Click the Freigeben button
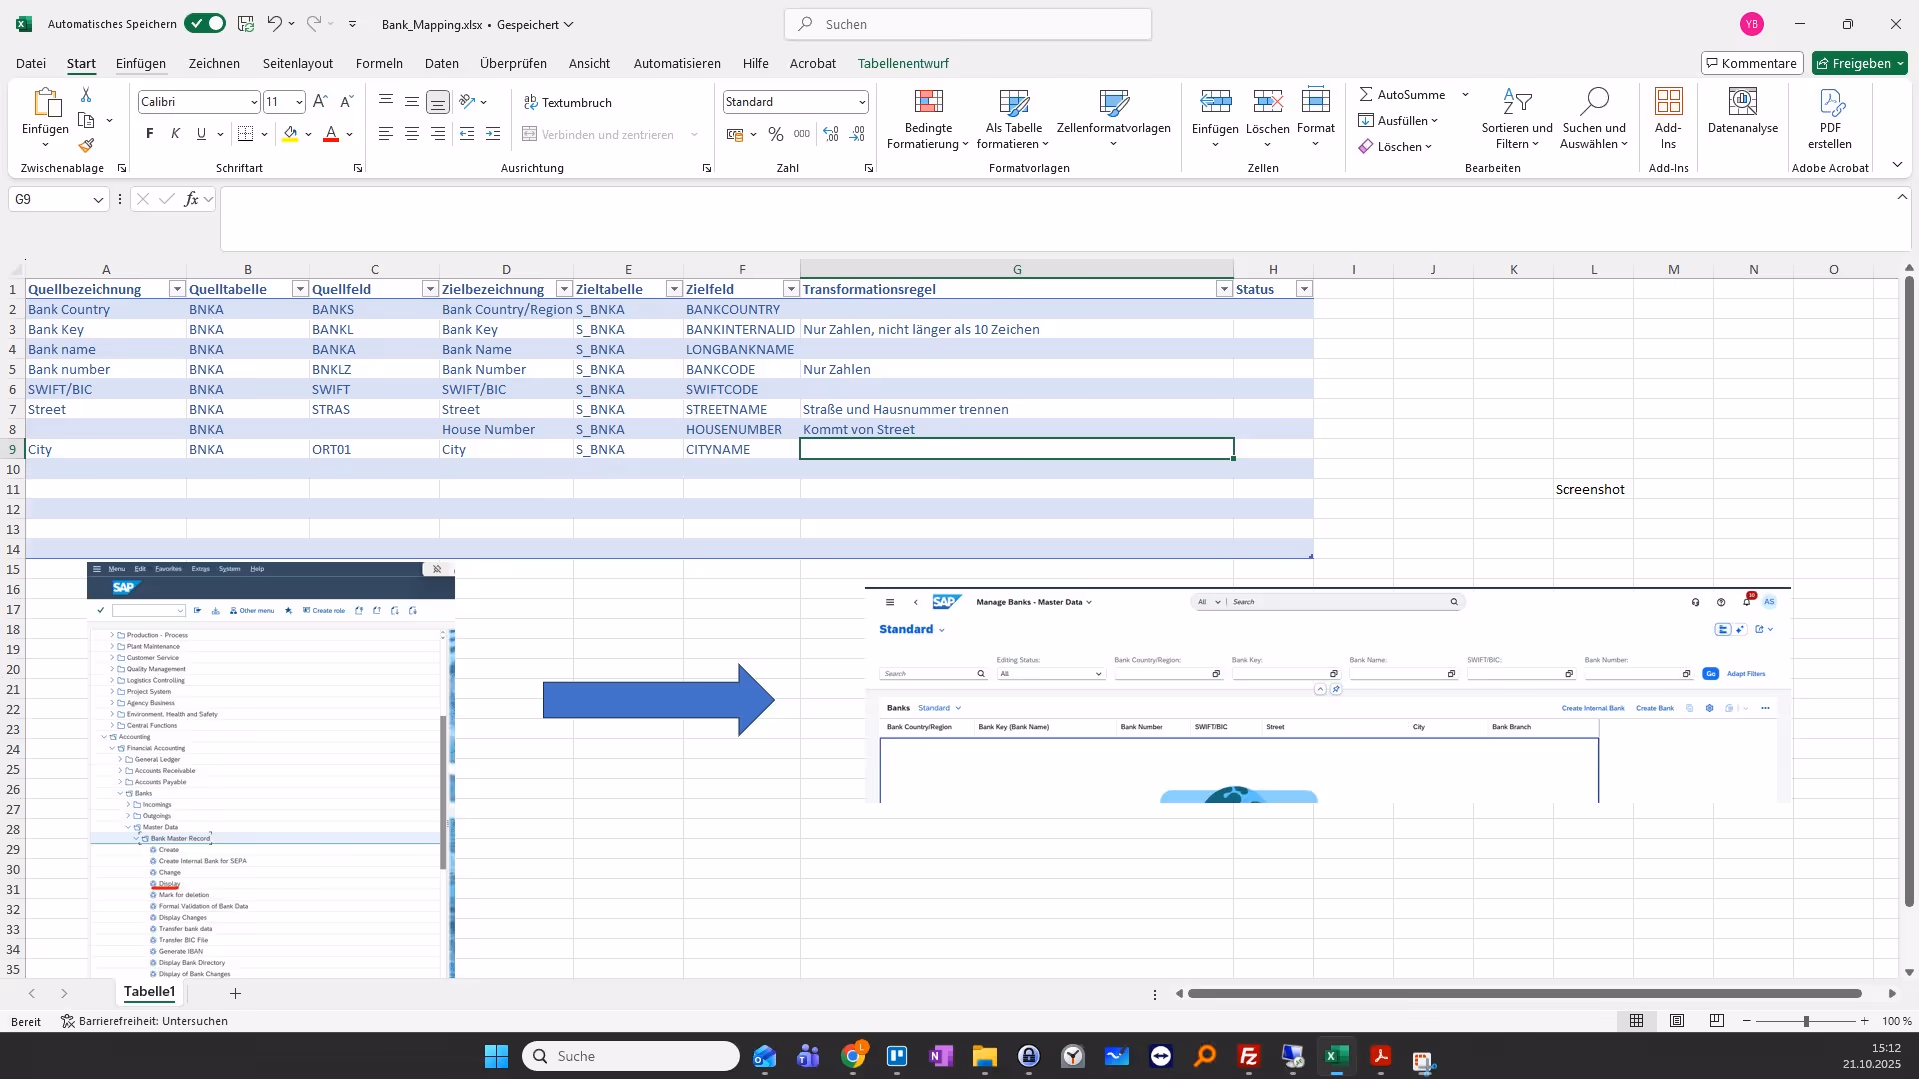The height and width of the screenshot is (1079, 1919). [x=1859, y=63]
